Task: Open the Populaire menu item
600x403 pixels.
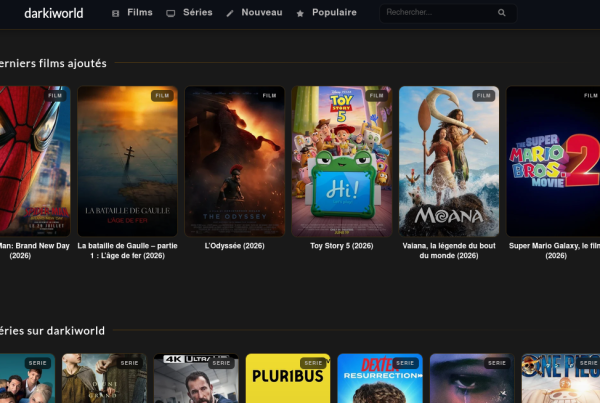Action: point(334,13)
